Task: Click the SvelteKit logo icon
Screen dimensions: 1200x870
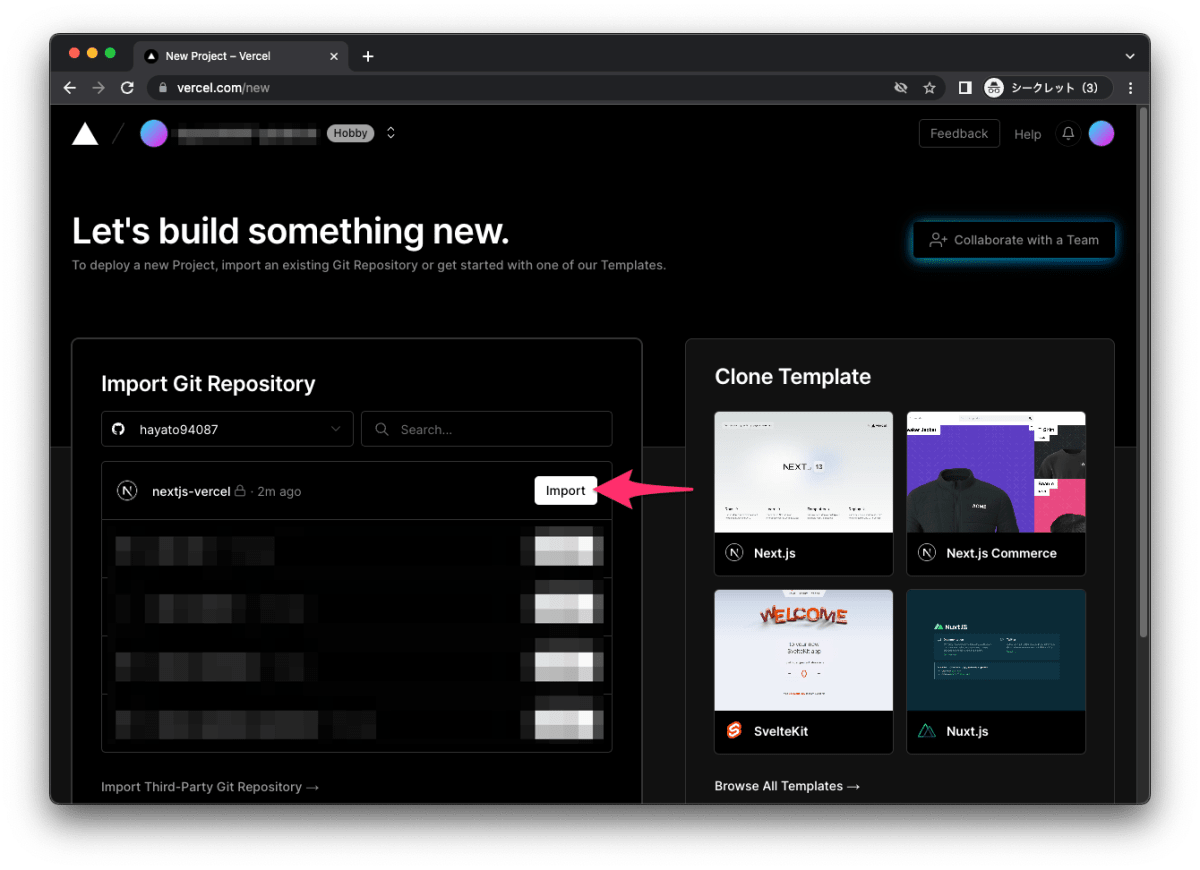Action: tap(734, 731)
